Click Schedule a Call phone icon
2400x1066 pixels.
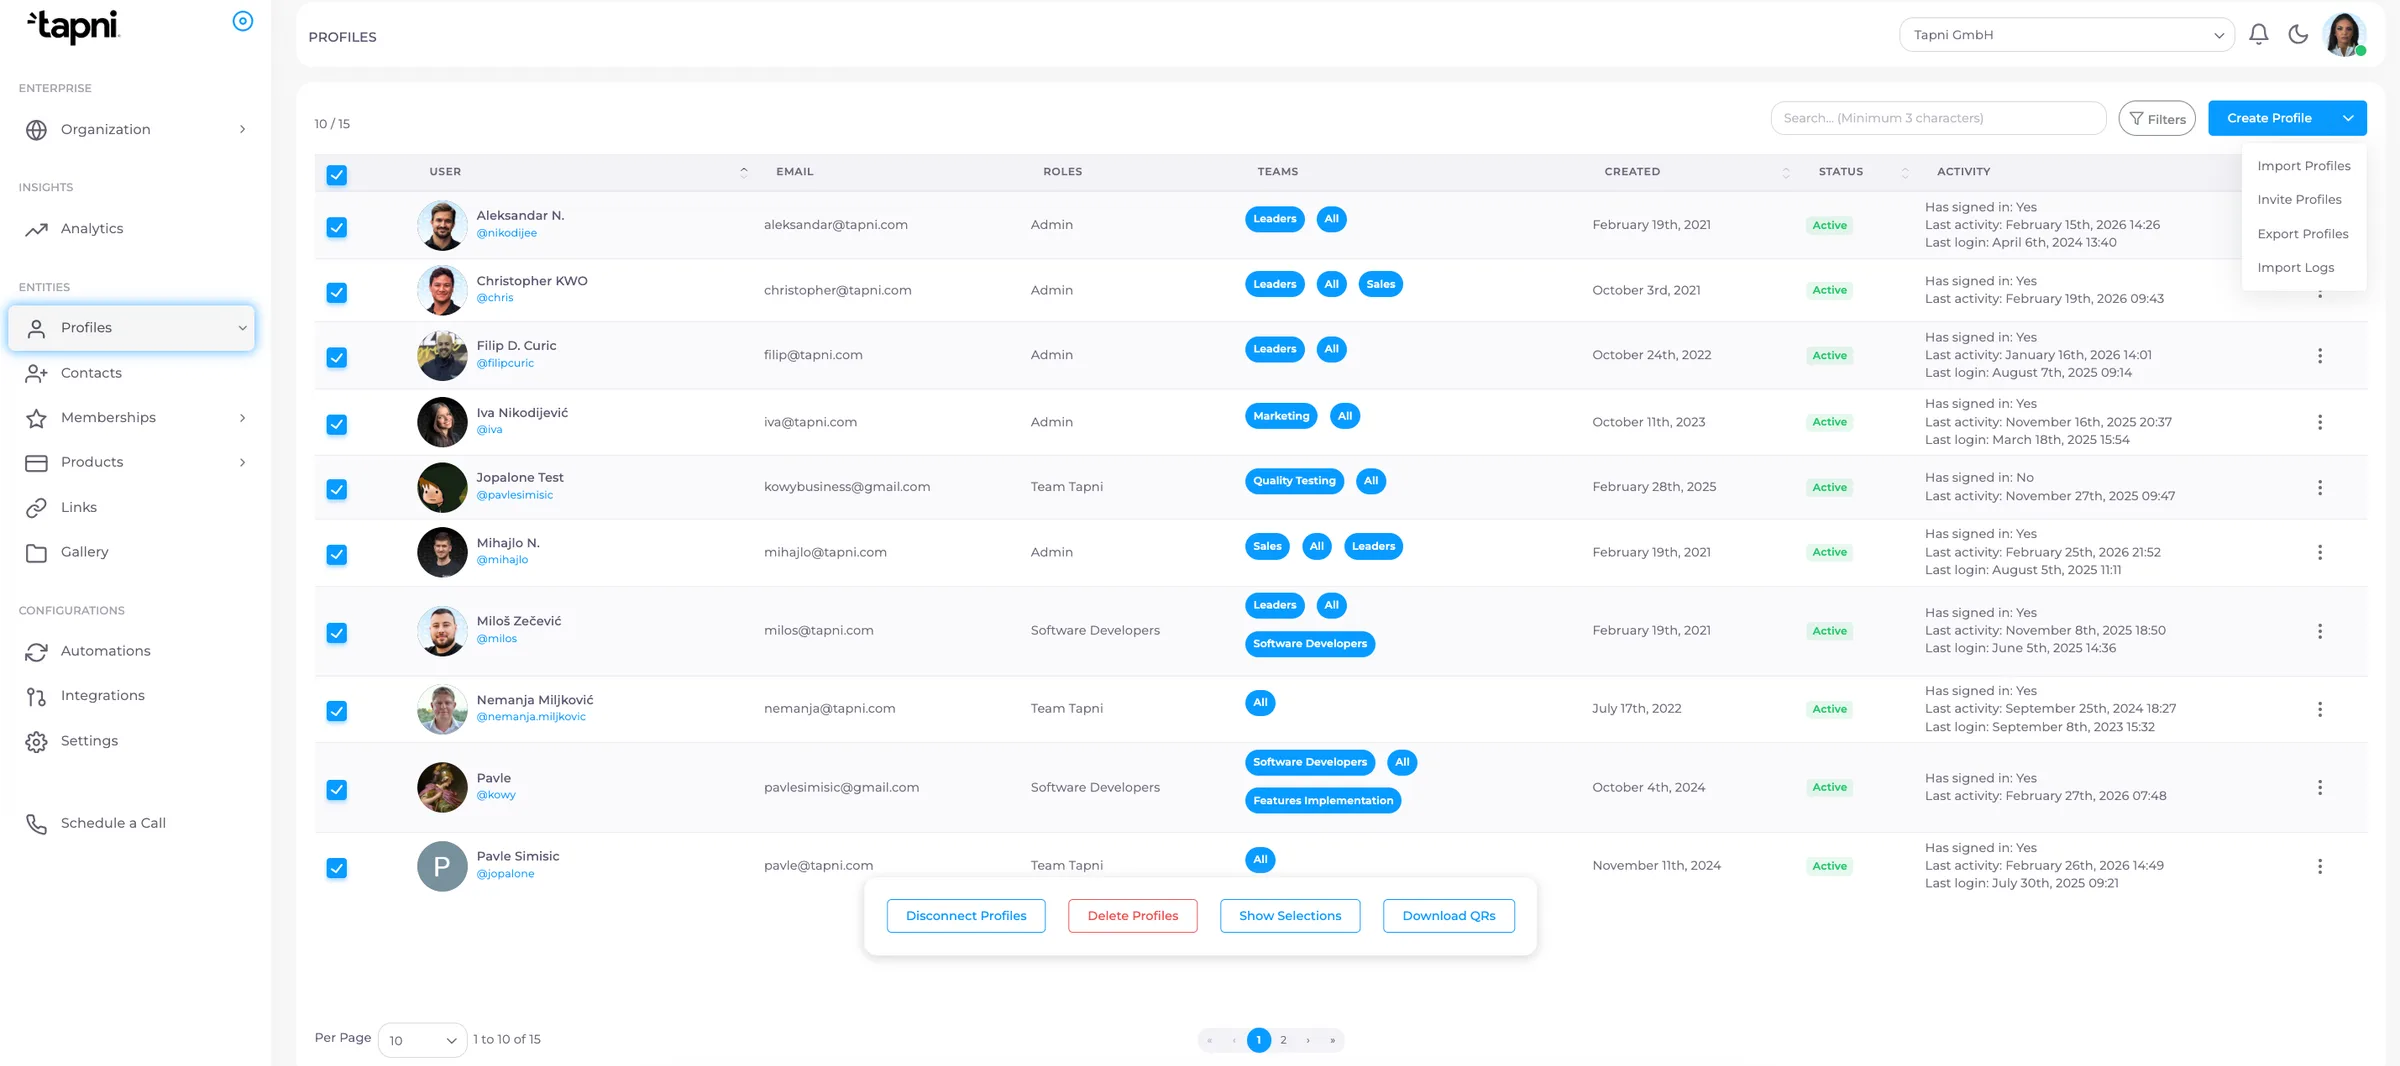tap(36, 823)
